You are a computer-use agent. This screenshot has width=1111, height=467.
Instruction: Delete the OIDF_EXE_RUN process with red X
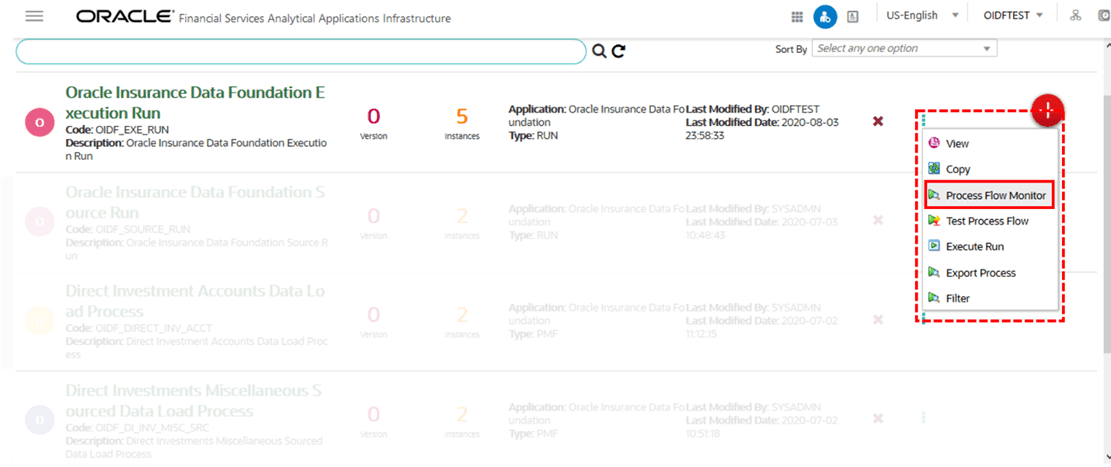[878, 121]
